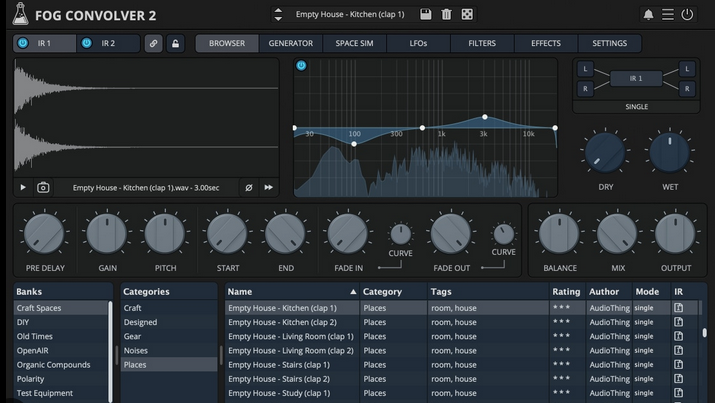Click the IR file name text display

146,188
